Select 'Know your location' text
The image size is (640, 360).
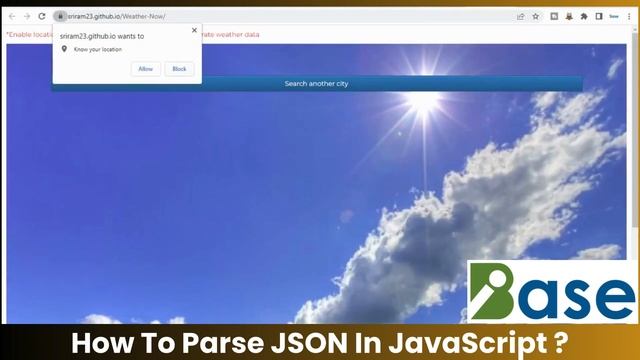[98, 49]
